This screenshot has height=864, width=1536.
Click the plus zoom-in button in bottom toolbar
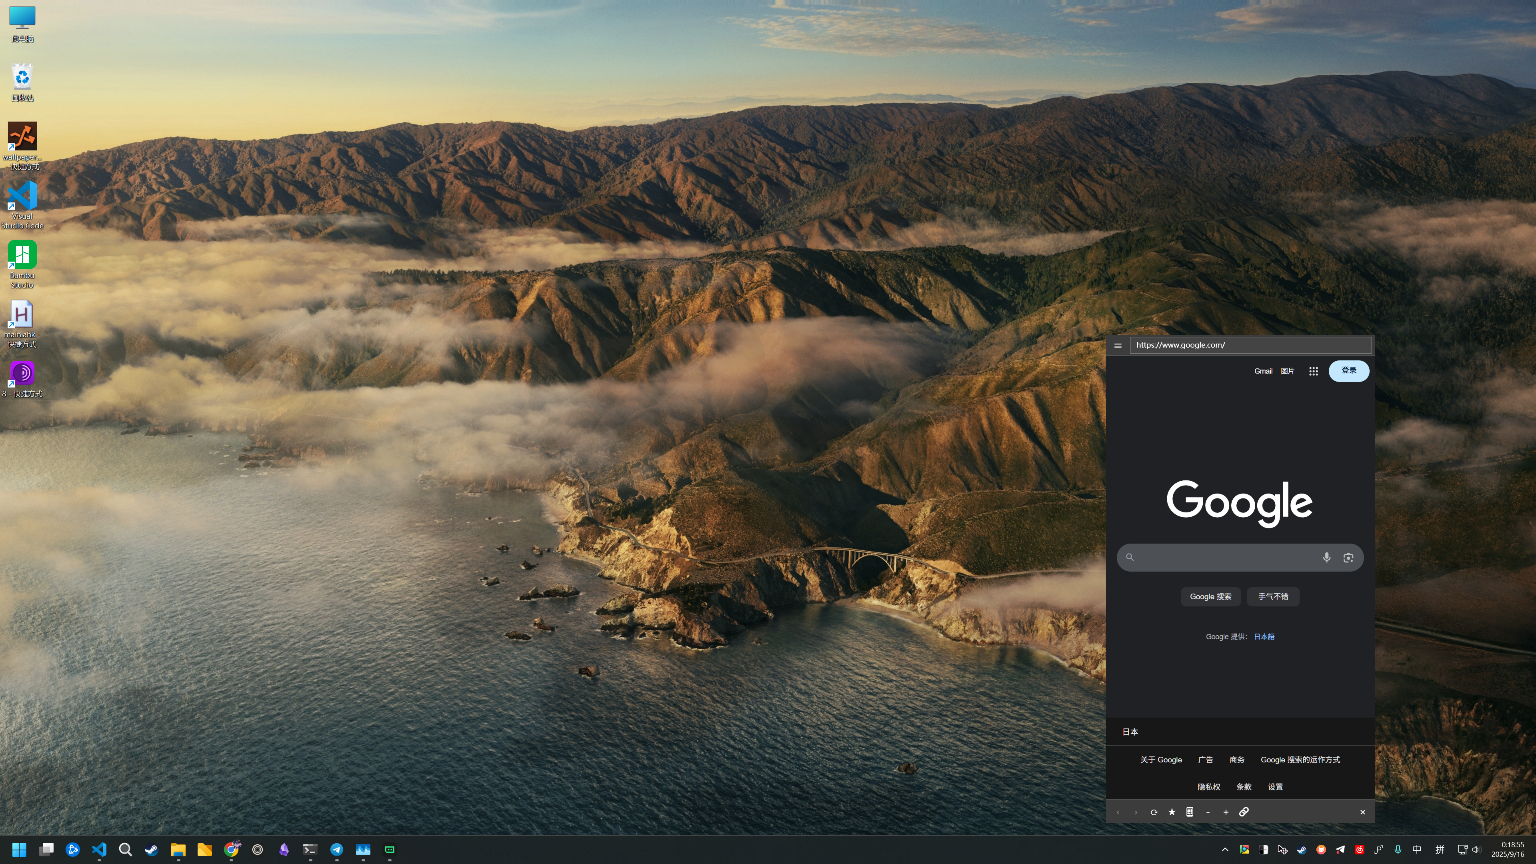pyautogui.click(x=1226, y=812)
